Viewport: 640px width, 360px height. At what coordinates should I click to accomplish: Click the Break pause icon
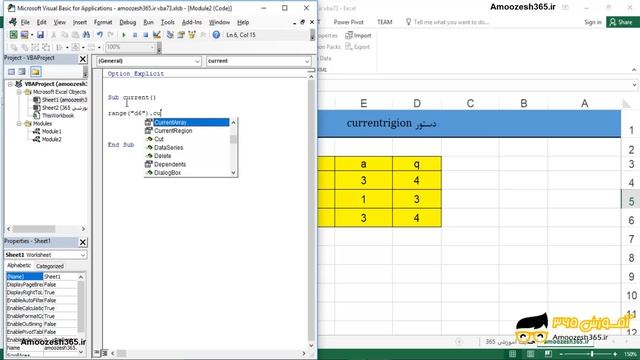[135, 35]
